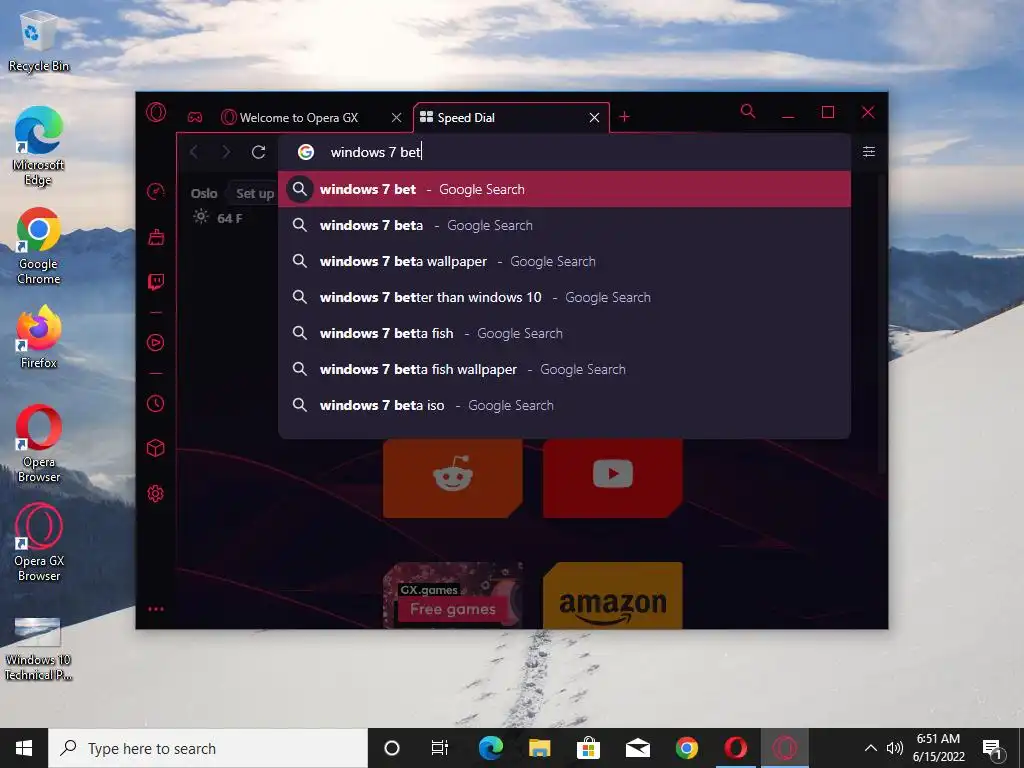
Task: Switch to the Welcome to Opera GX tab
Action: point(299,118)
